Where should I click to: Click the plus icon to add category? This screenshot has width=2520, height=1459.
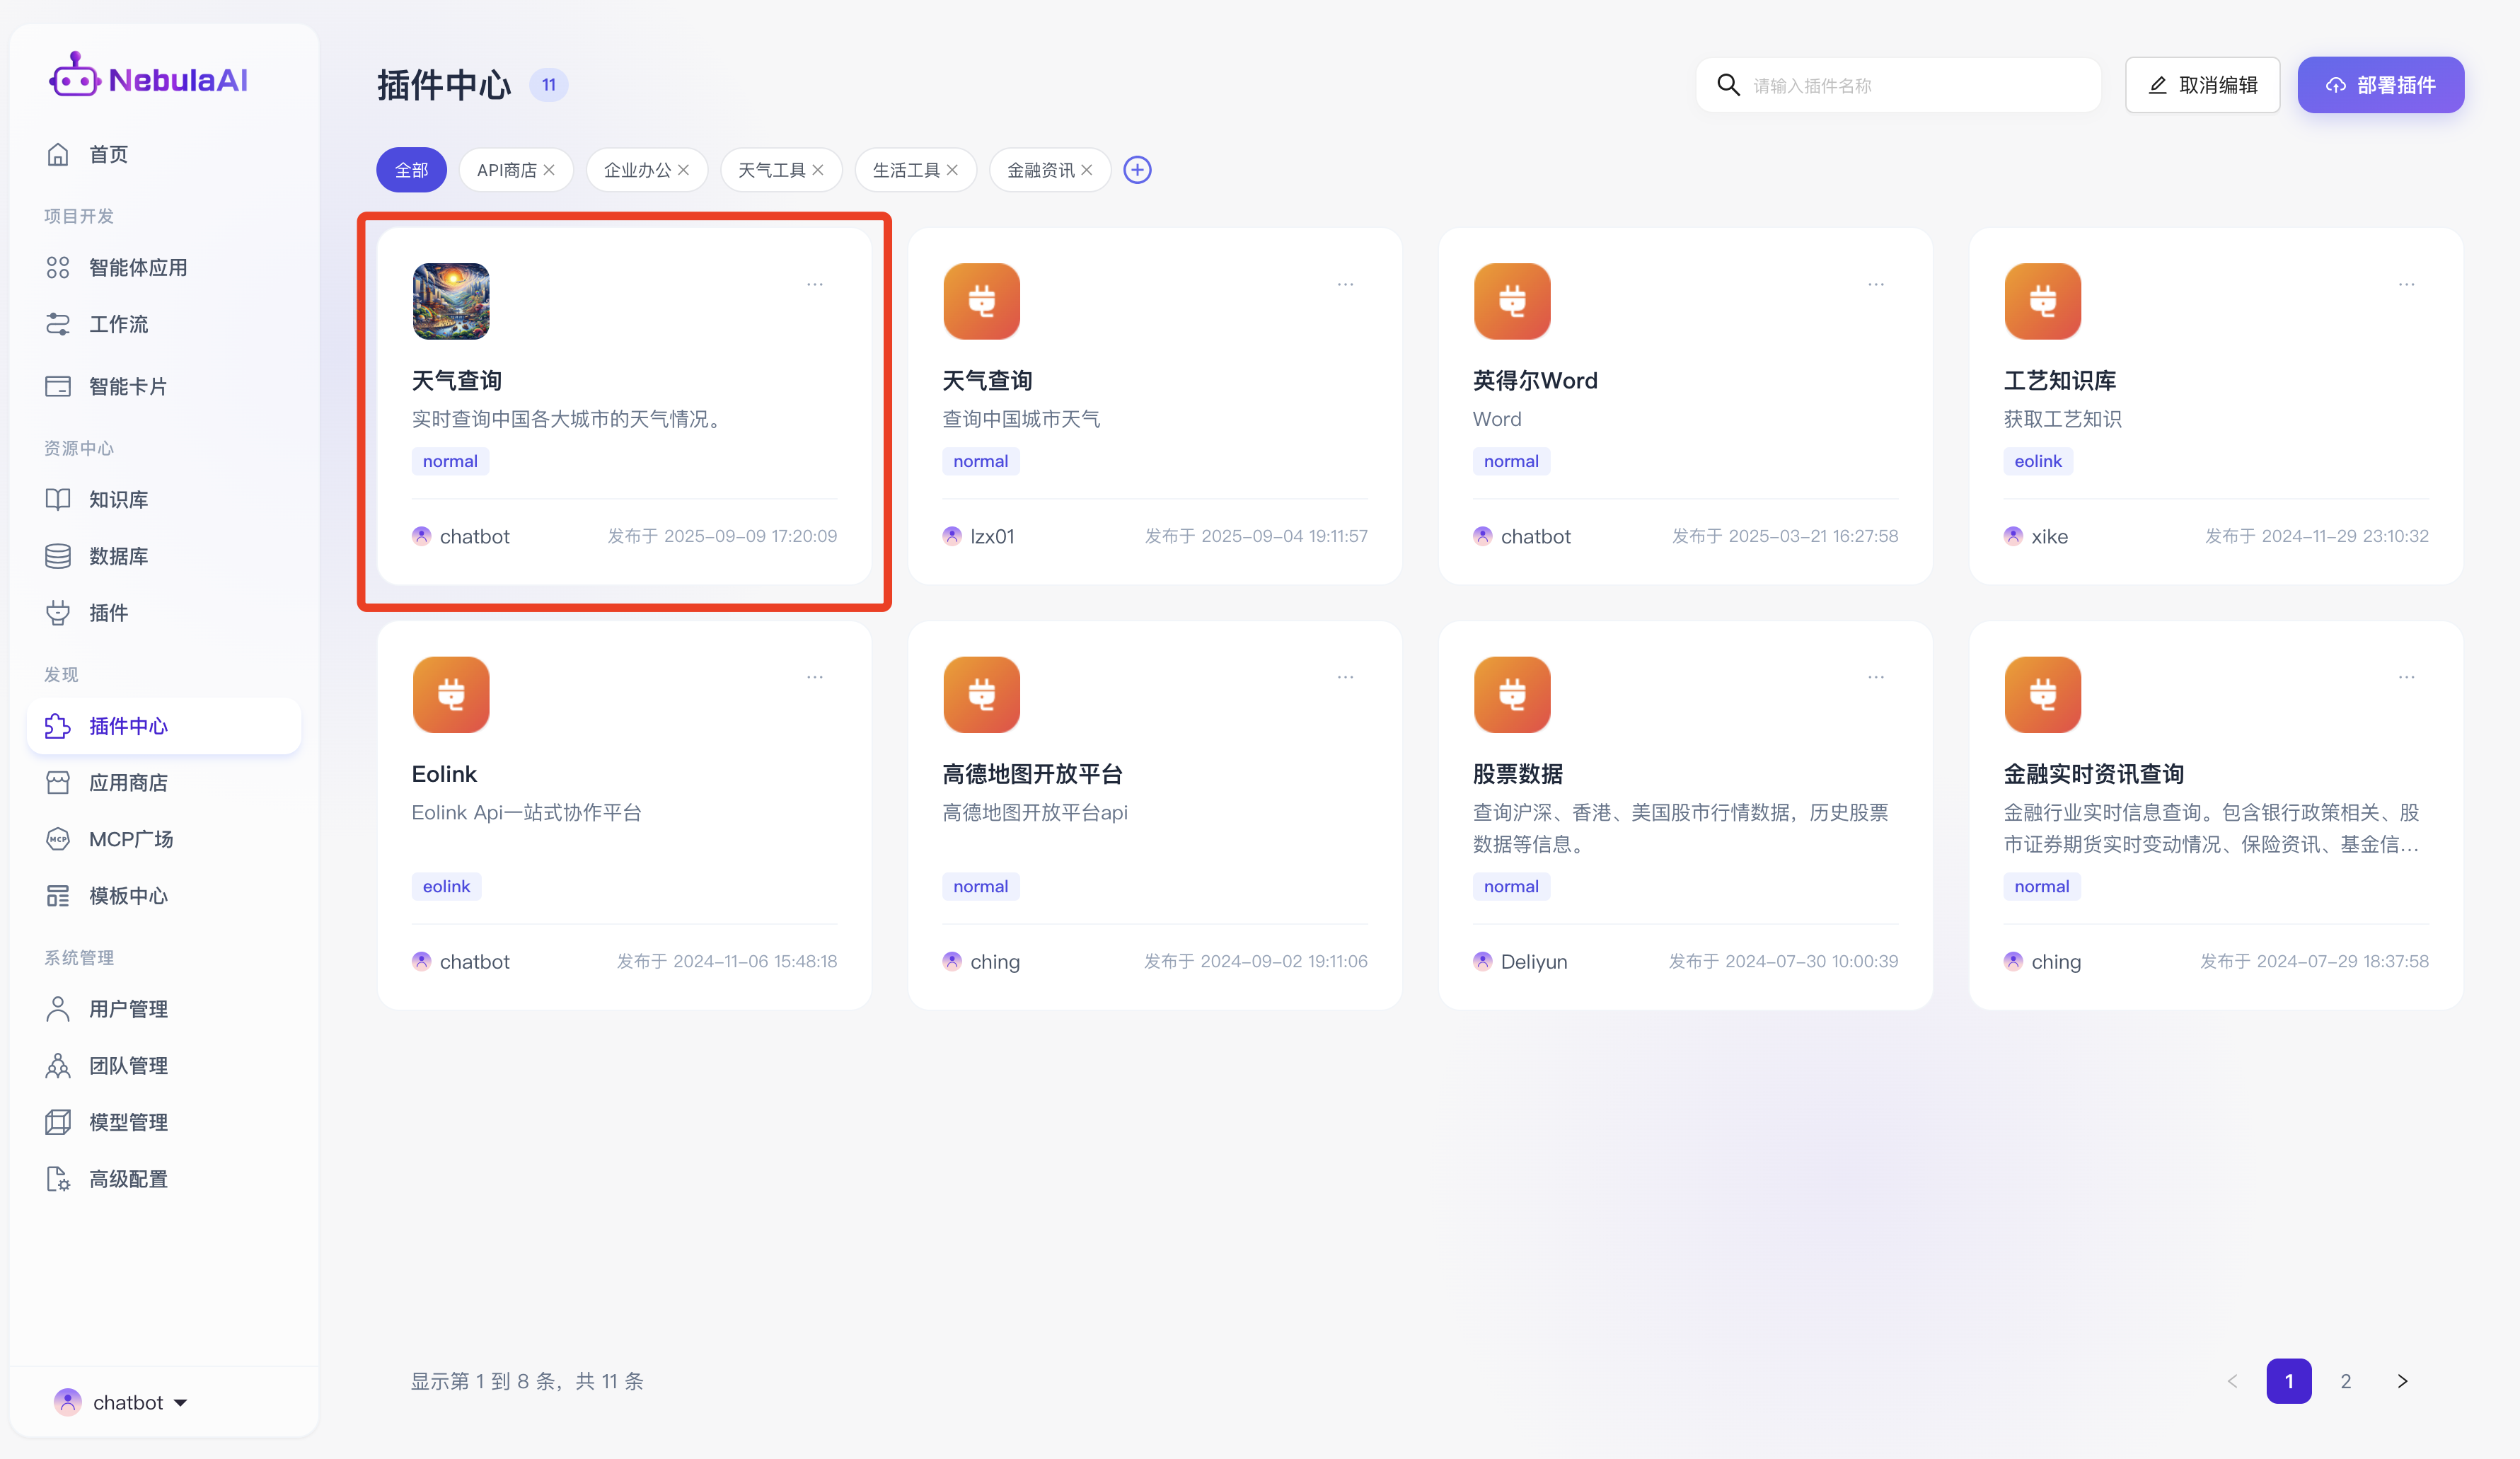point(1137,170)
